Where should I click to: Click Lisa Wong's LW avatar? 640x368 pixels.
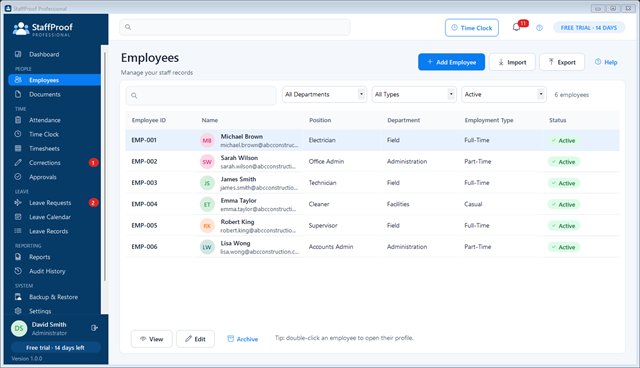(x=207, y=247)
